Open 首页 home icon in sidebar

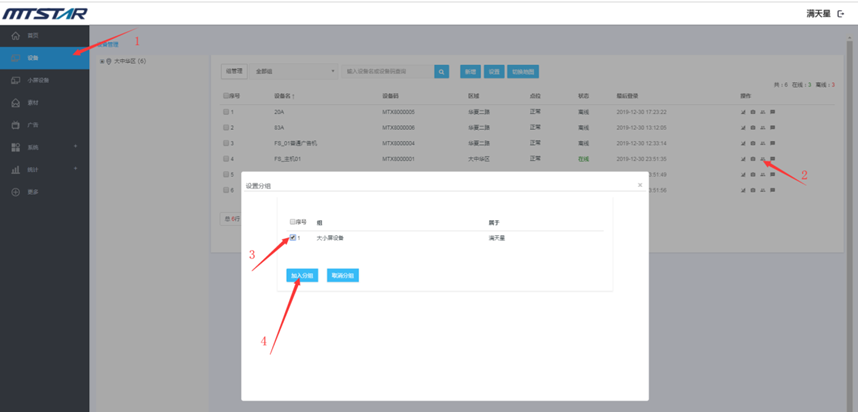(16, 35)
